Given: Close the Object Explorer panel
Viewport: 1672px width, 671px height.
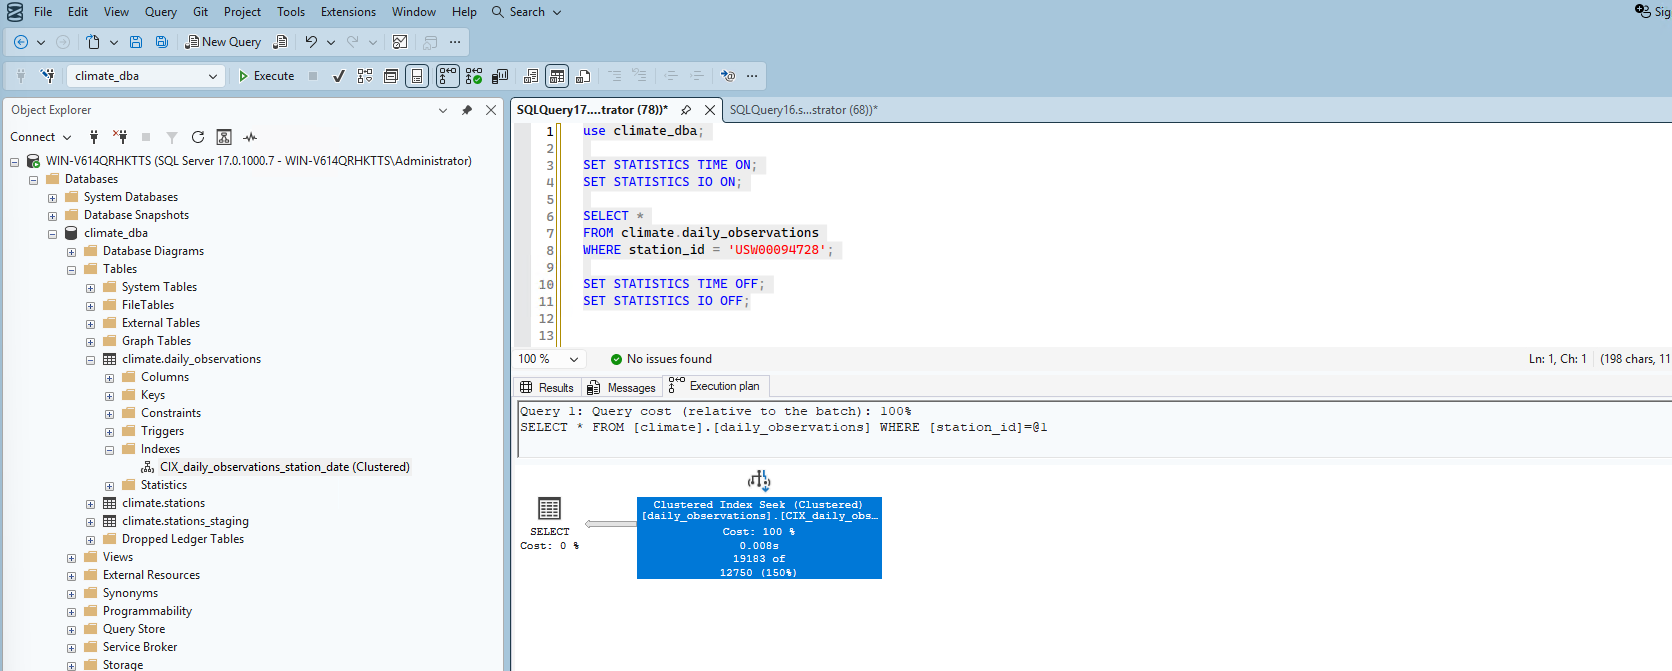Looking at the screenshot, I should 491,110.
